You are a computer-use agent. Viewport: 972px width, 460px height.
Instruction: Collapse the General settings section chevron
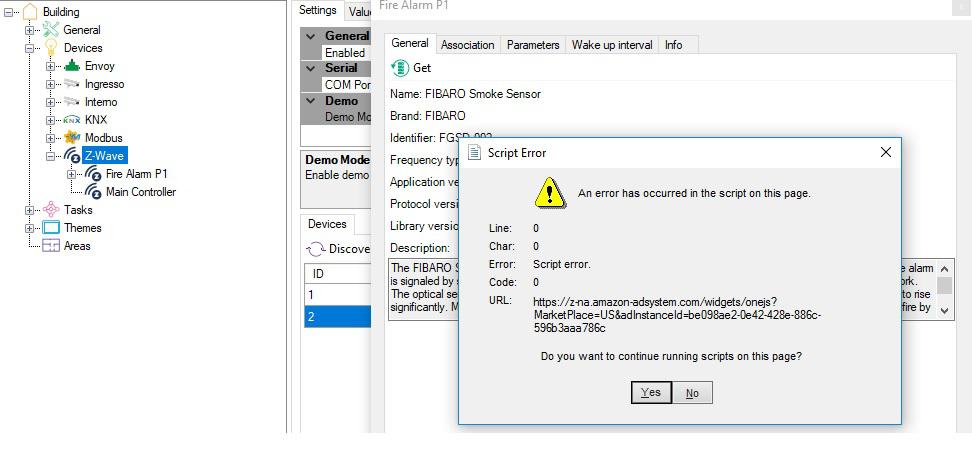point(311,36)
